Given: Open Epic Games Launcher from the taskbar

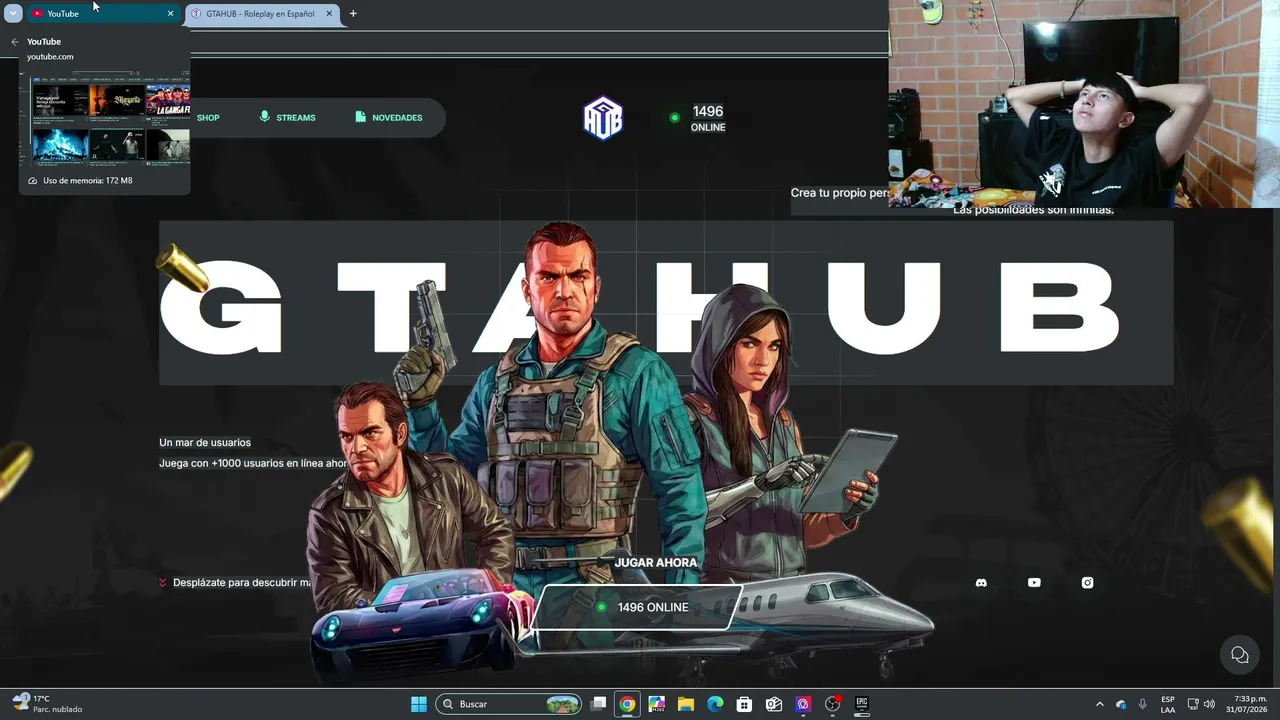Looking at the screenshot, I should point(862,704).
